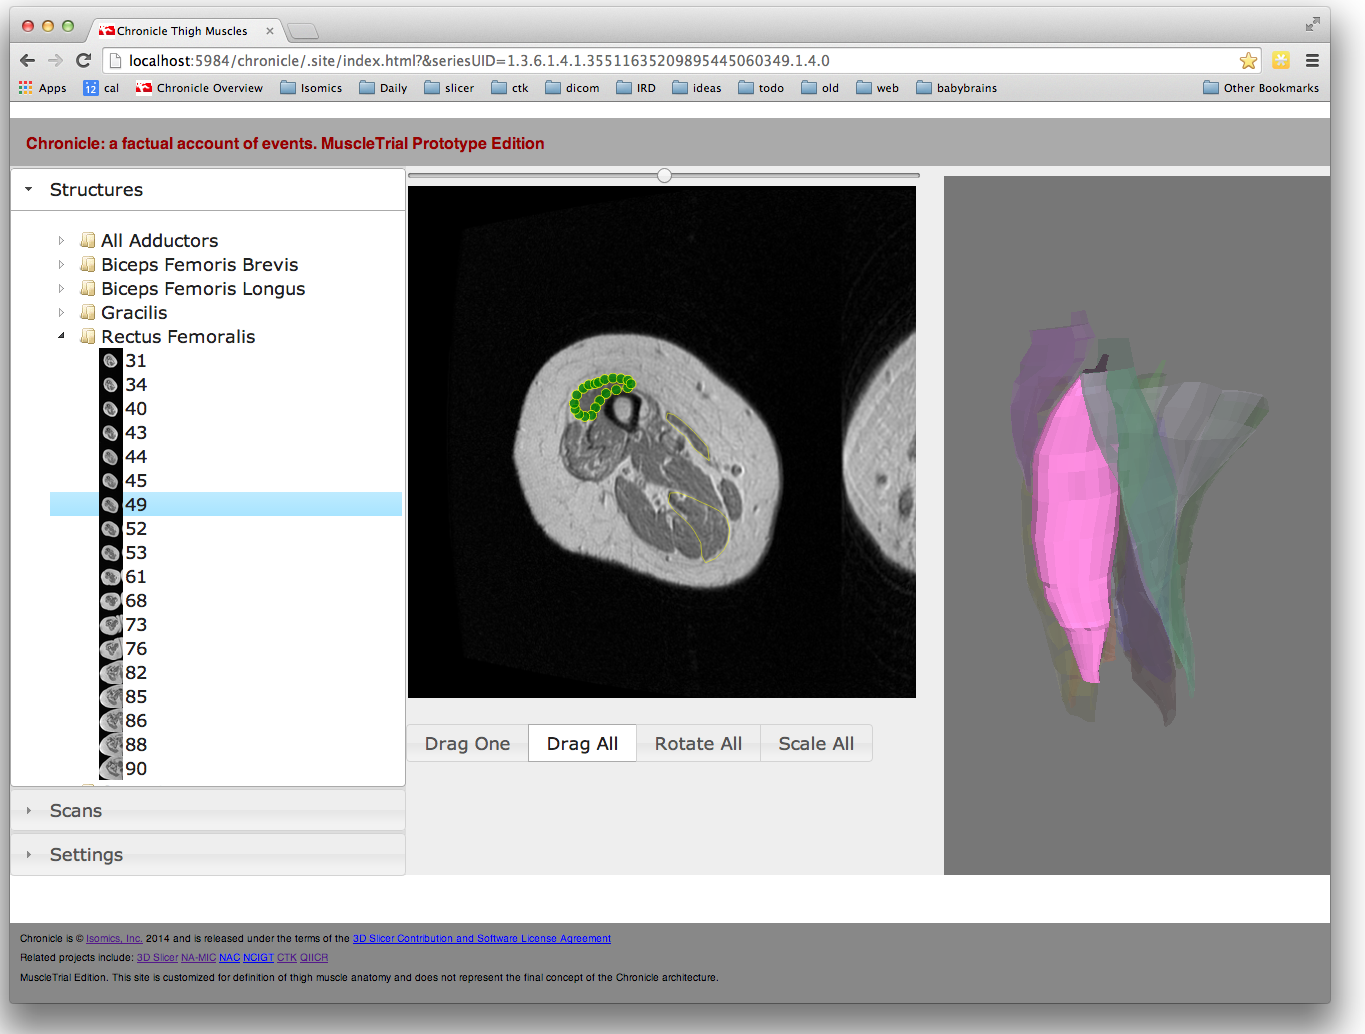
Task: Switch to Rotate All mode
Action: (x=698, y=744)
